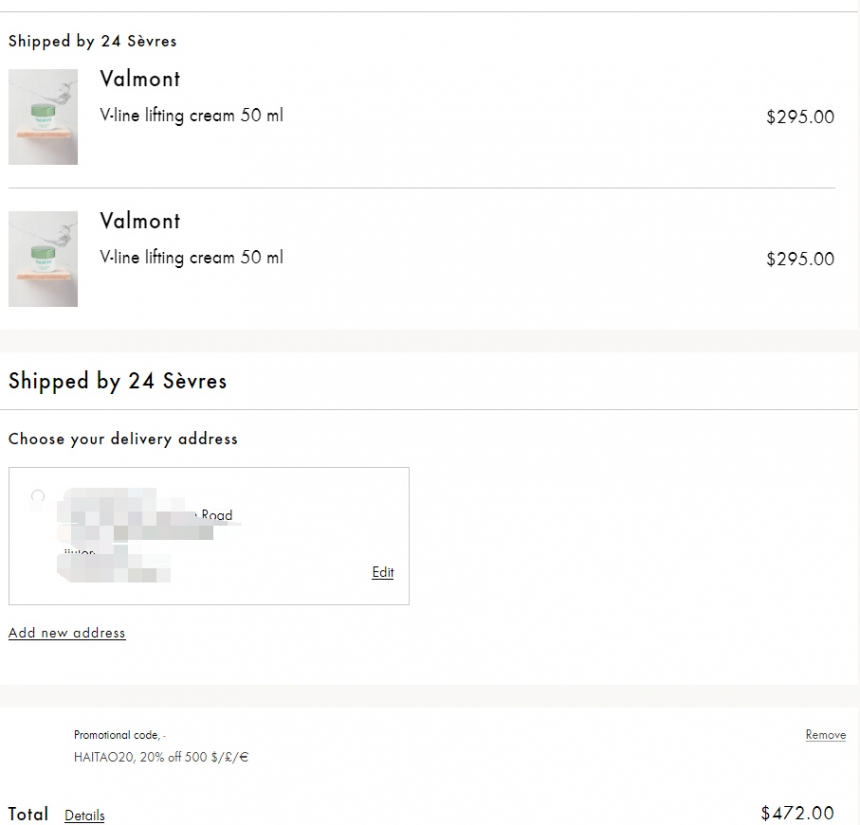The width and height of the screenshot is (860, 825).
Task: Click the Promotional code label
Action: click(118, 735)
